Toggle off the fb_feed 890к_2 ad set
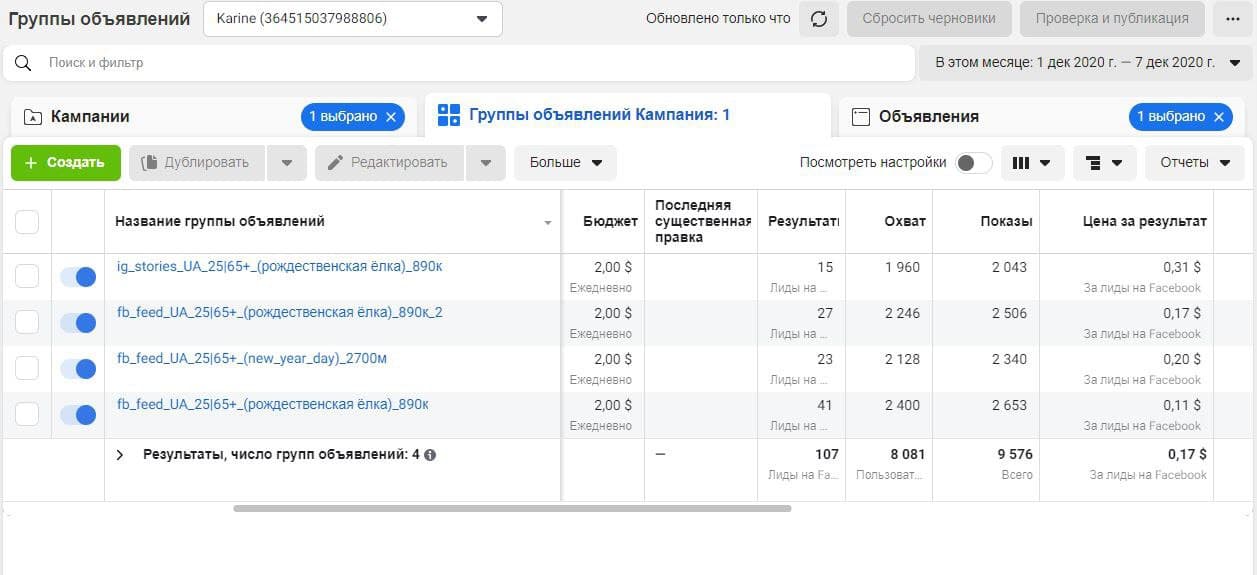 pos(78,323)
